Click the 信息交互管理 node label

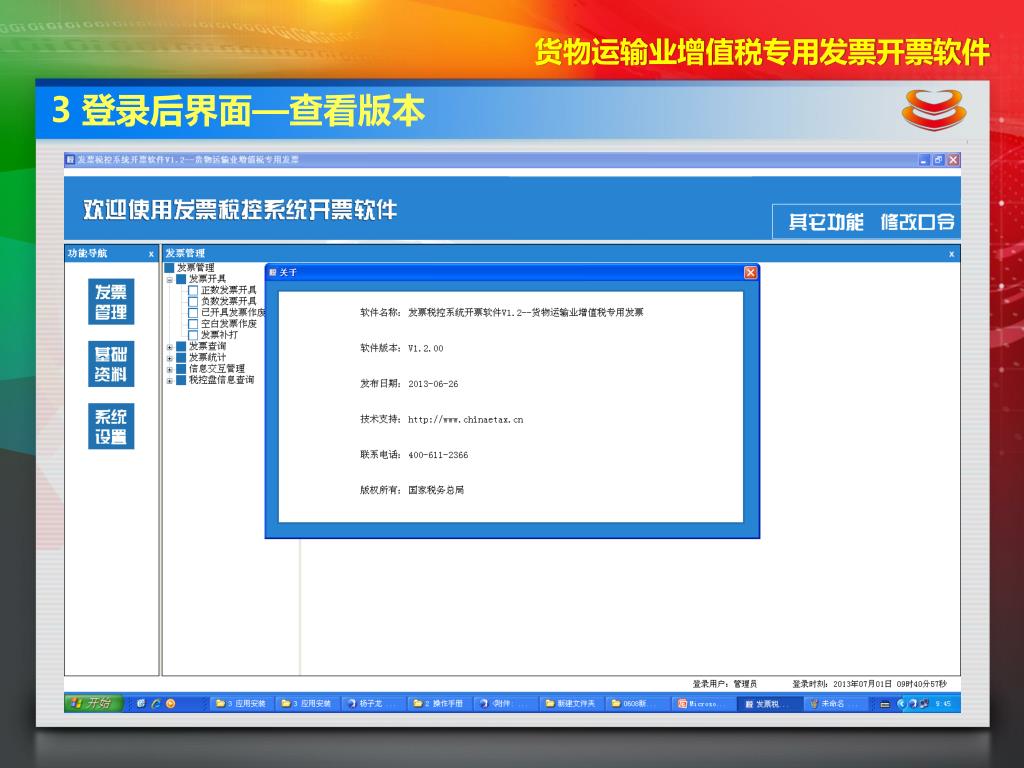click(217, 368)
